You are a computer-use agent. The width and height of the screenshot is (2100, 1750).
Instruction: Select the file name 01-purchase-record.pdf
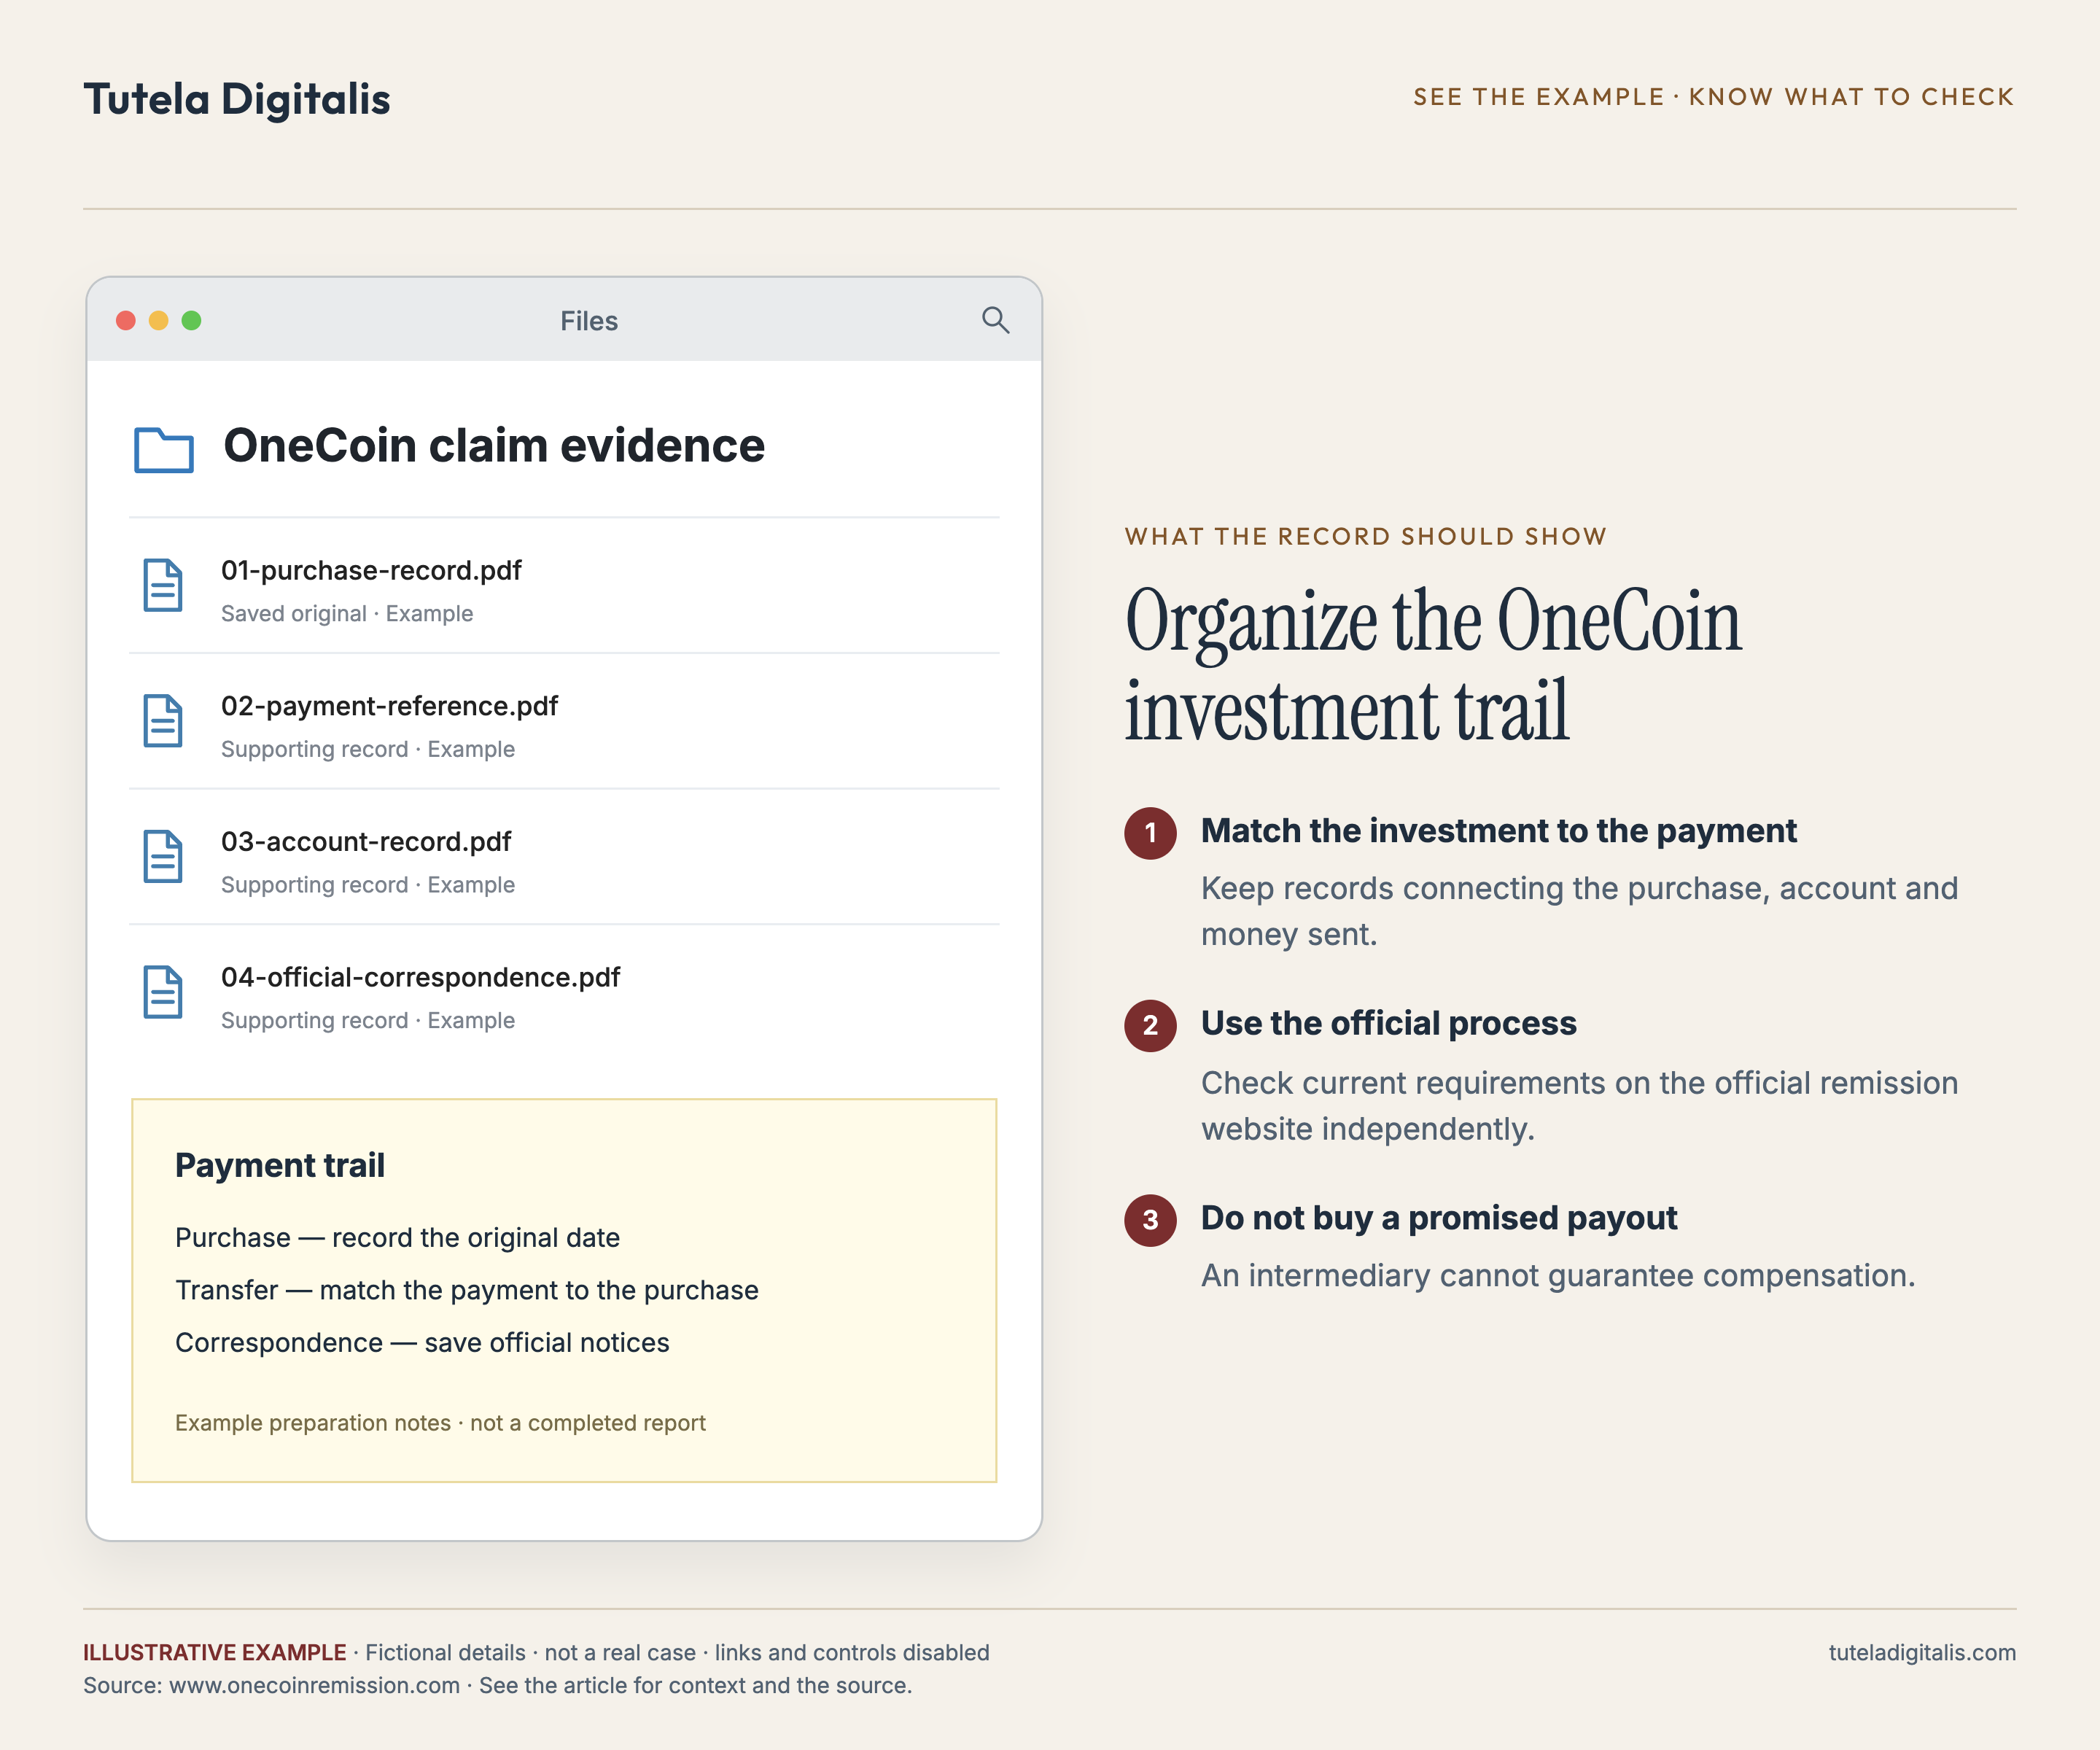[371, 570]
